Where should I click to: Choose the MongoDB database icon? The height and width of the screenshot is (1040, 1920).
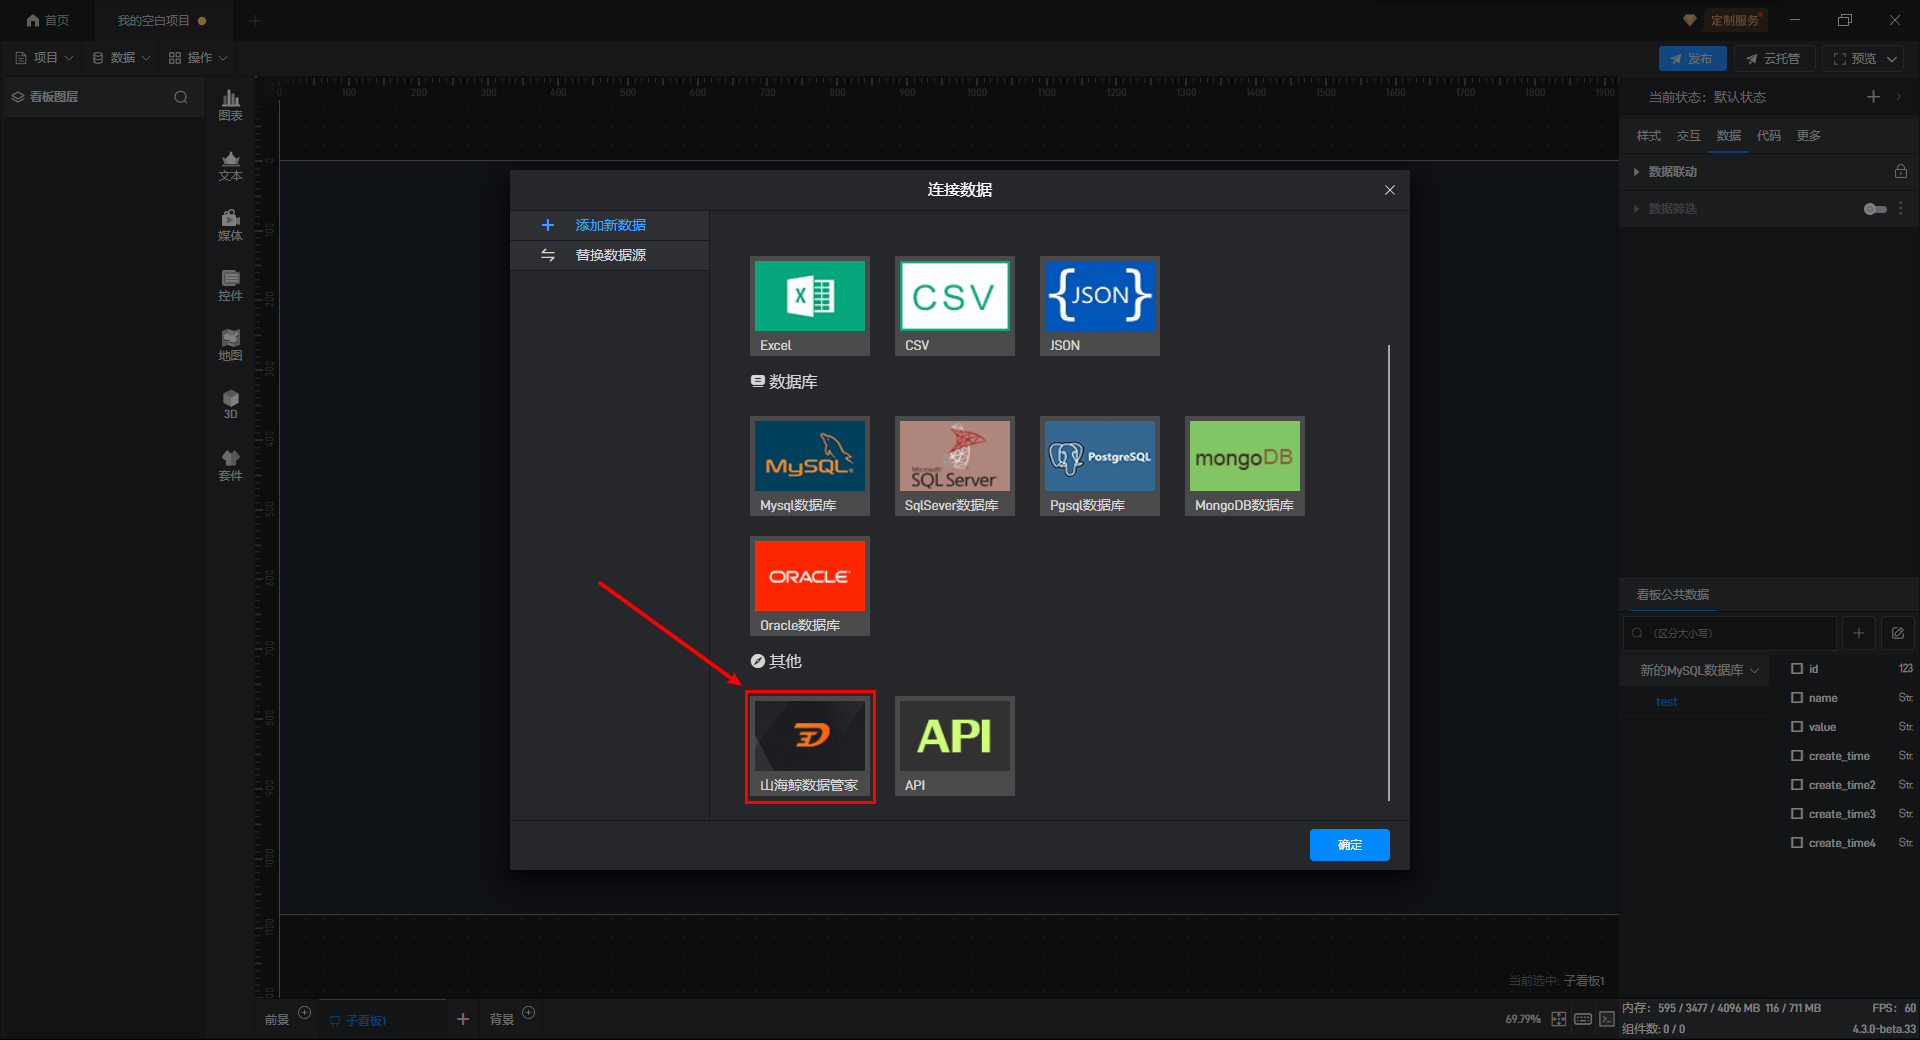(x=1244, y=466)
